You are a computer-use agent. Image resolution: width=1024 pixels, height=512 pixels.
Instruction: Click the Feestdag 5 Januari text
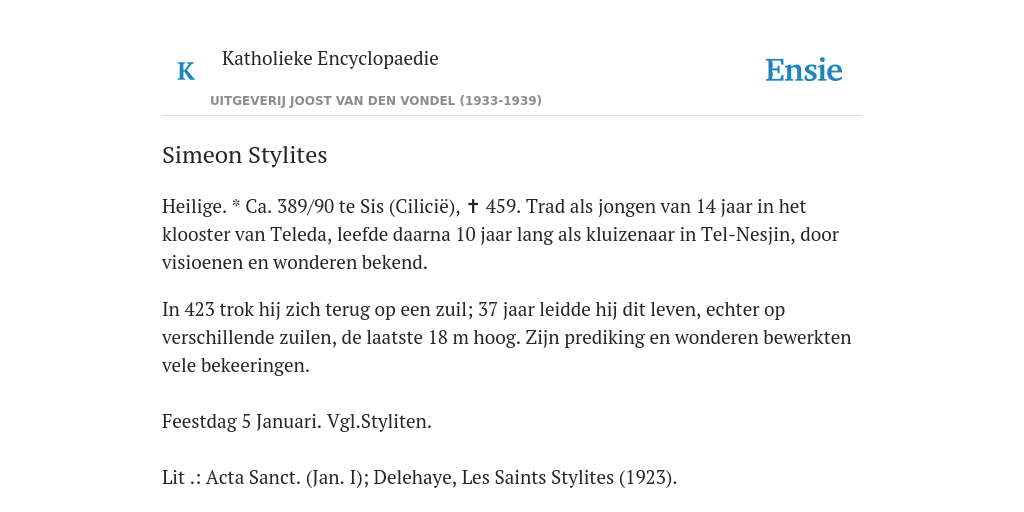tap(242, 421)
